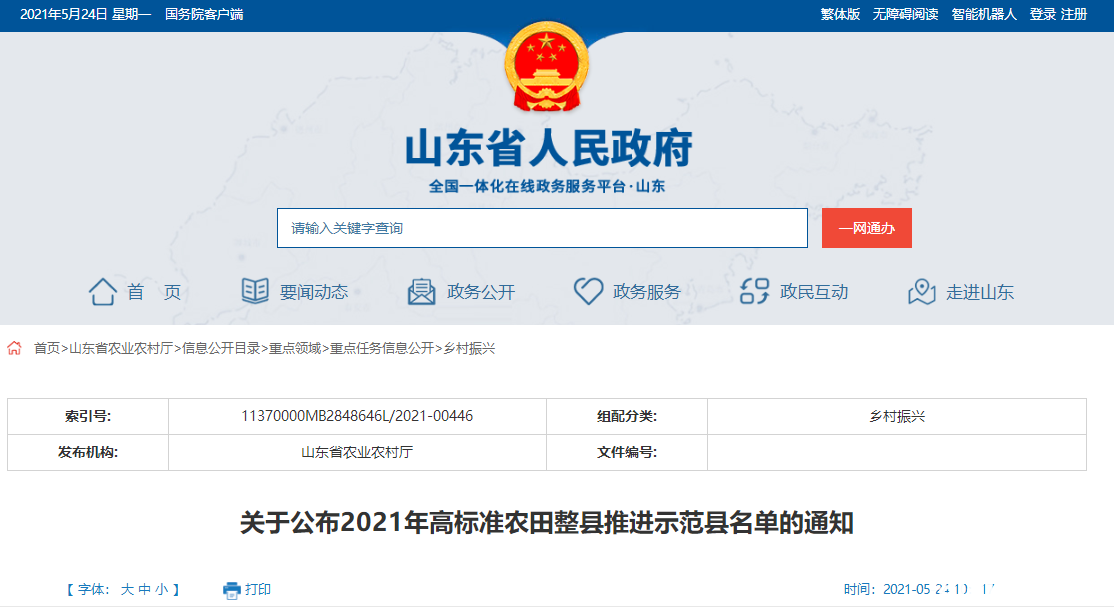
Task: Click the 注册 register link
Action: point(1074,14)
